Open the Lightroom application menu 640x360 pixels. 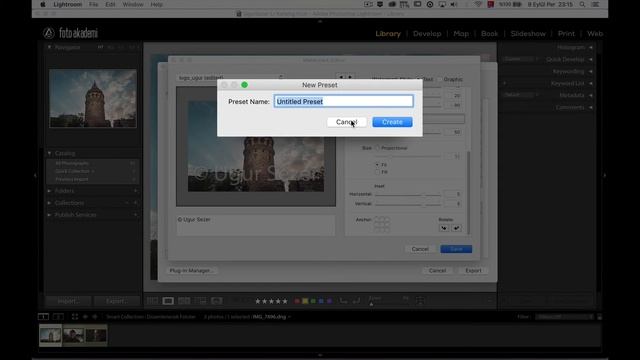point(68,4)
